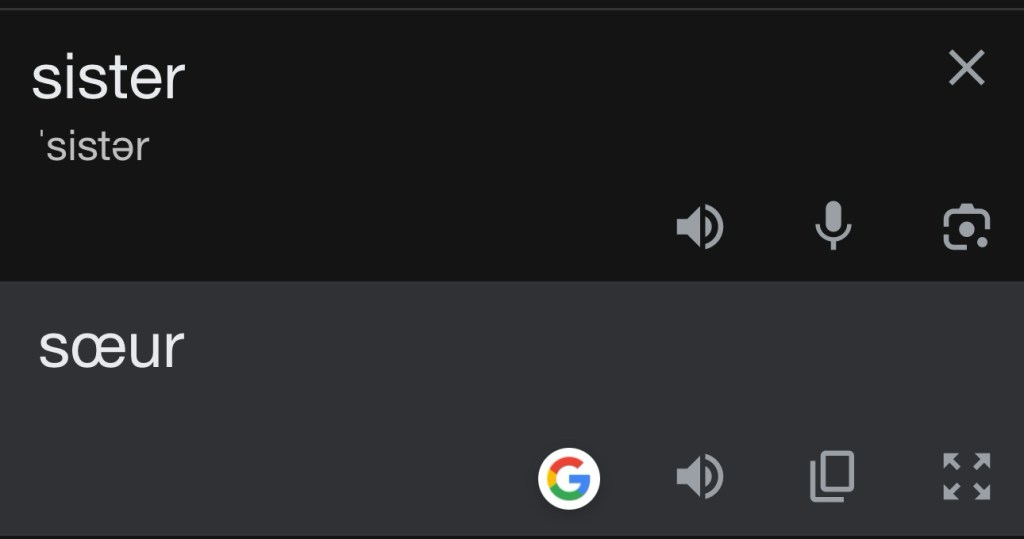Play audio of the translation "sœur"
Image resolution: width=1024 pixels, height=539 pixels.
700,477
